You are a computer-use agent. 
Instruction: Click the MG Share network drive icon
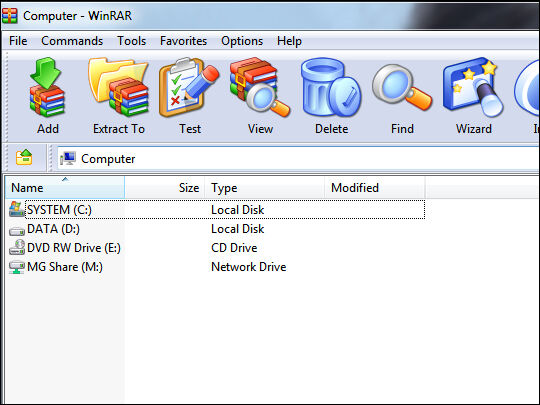tap(17, 267)
